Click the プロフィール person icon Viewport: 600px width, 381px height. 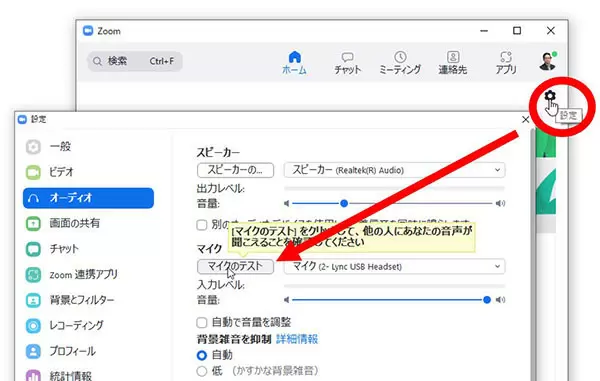pyautogui.click(x=33, y=352)
